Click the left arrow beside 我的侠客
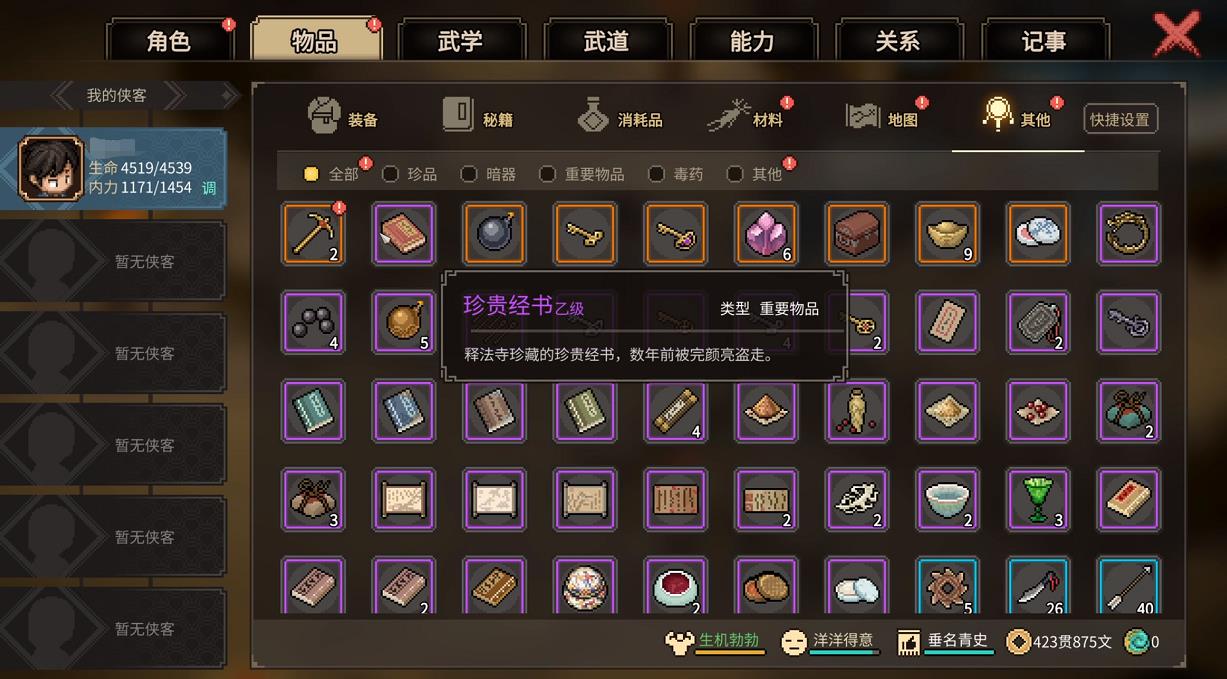 pos(64,95)
